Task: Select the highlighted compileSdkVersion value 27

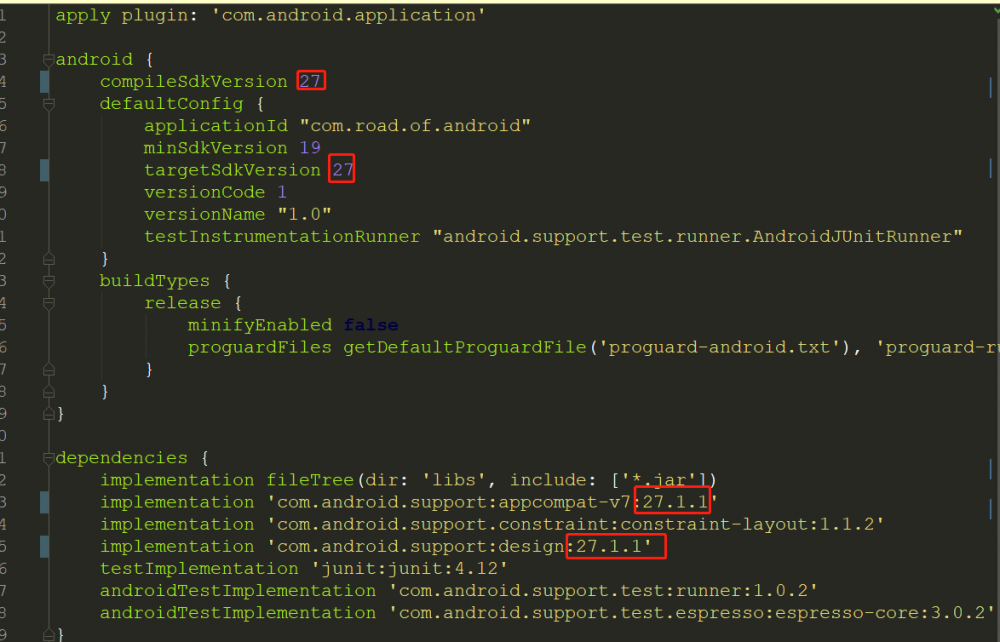Action: pyautogui.click(x=311, y=81)
